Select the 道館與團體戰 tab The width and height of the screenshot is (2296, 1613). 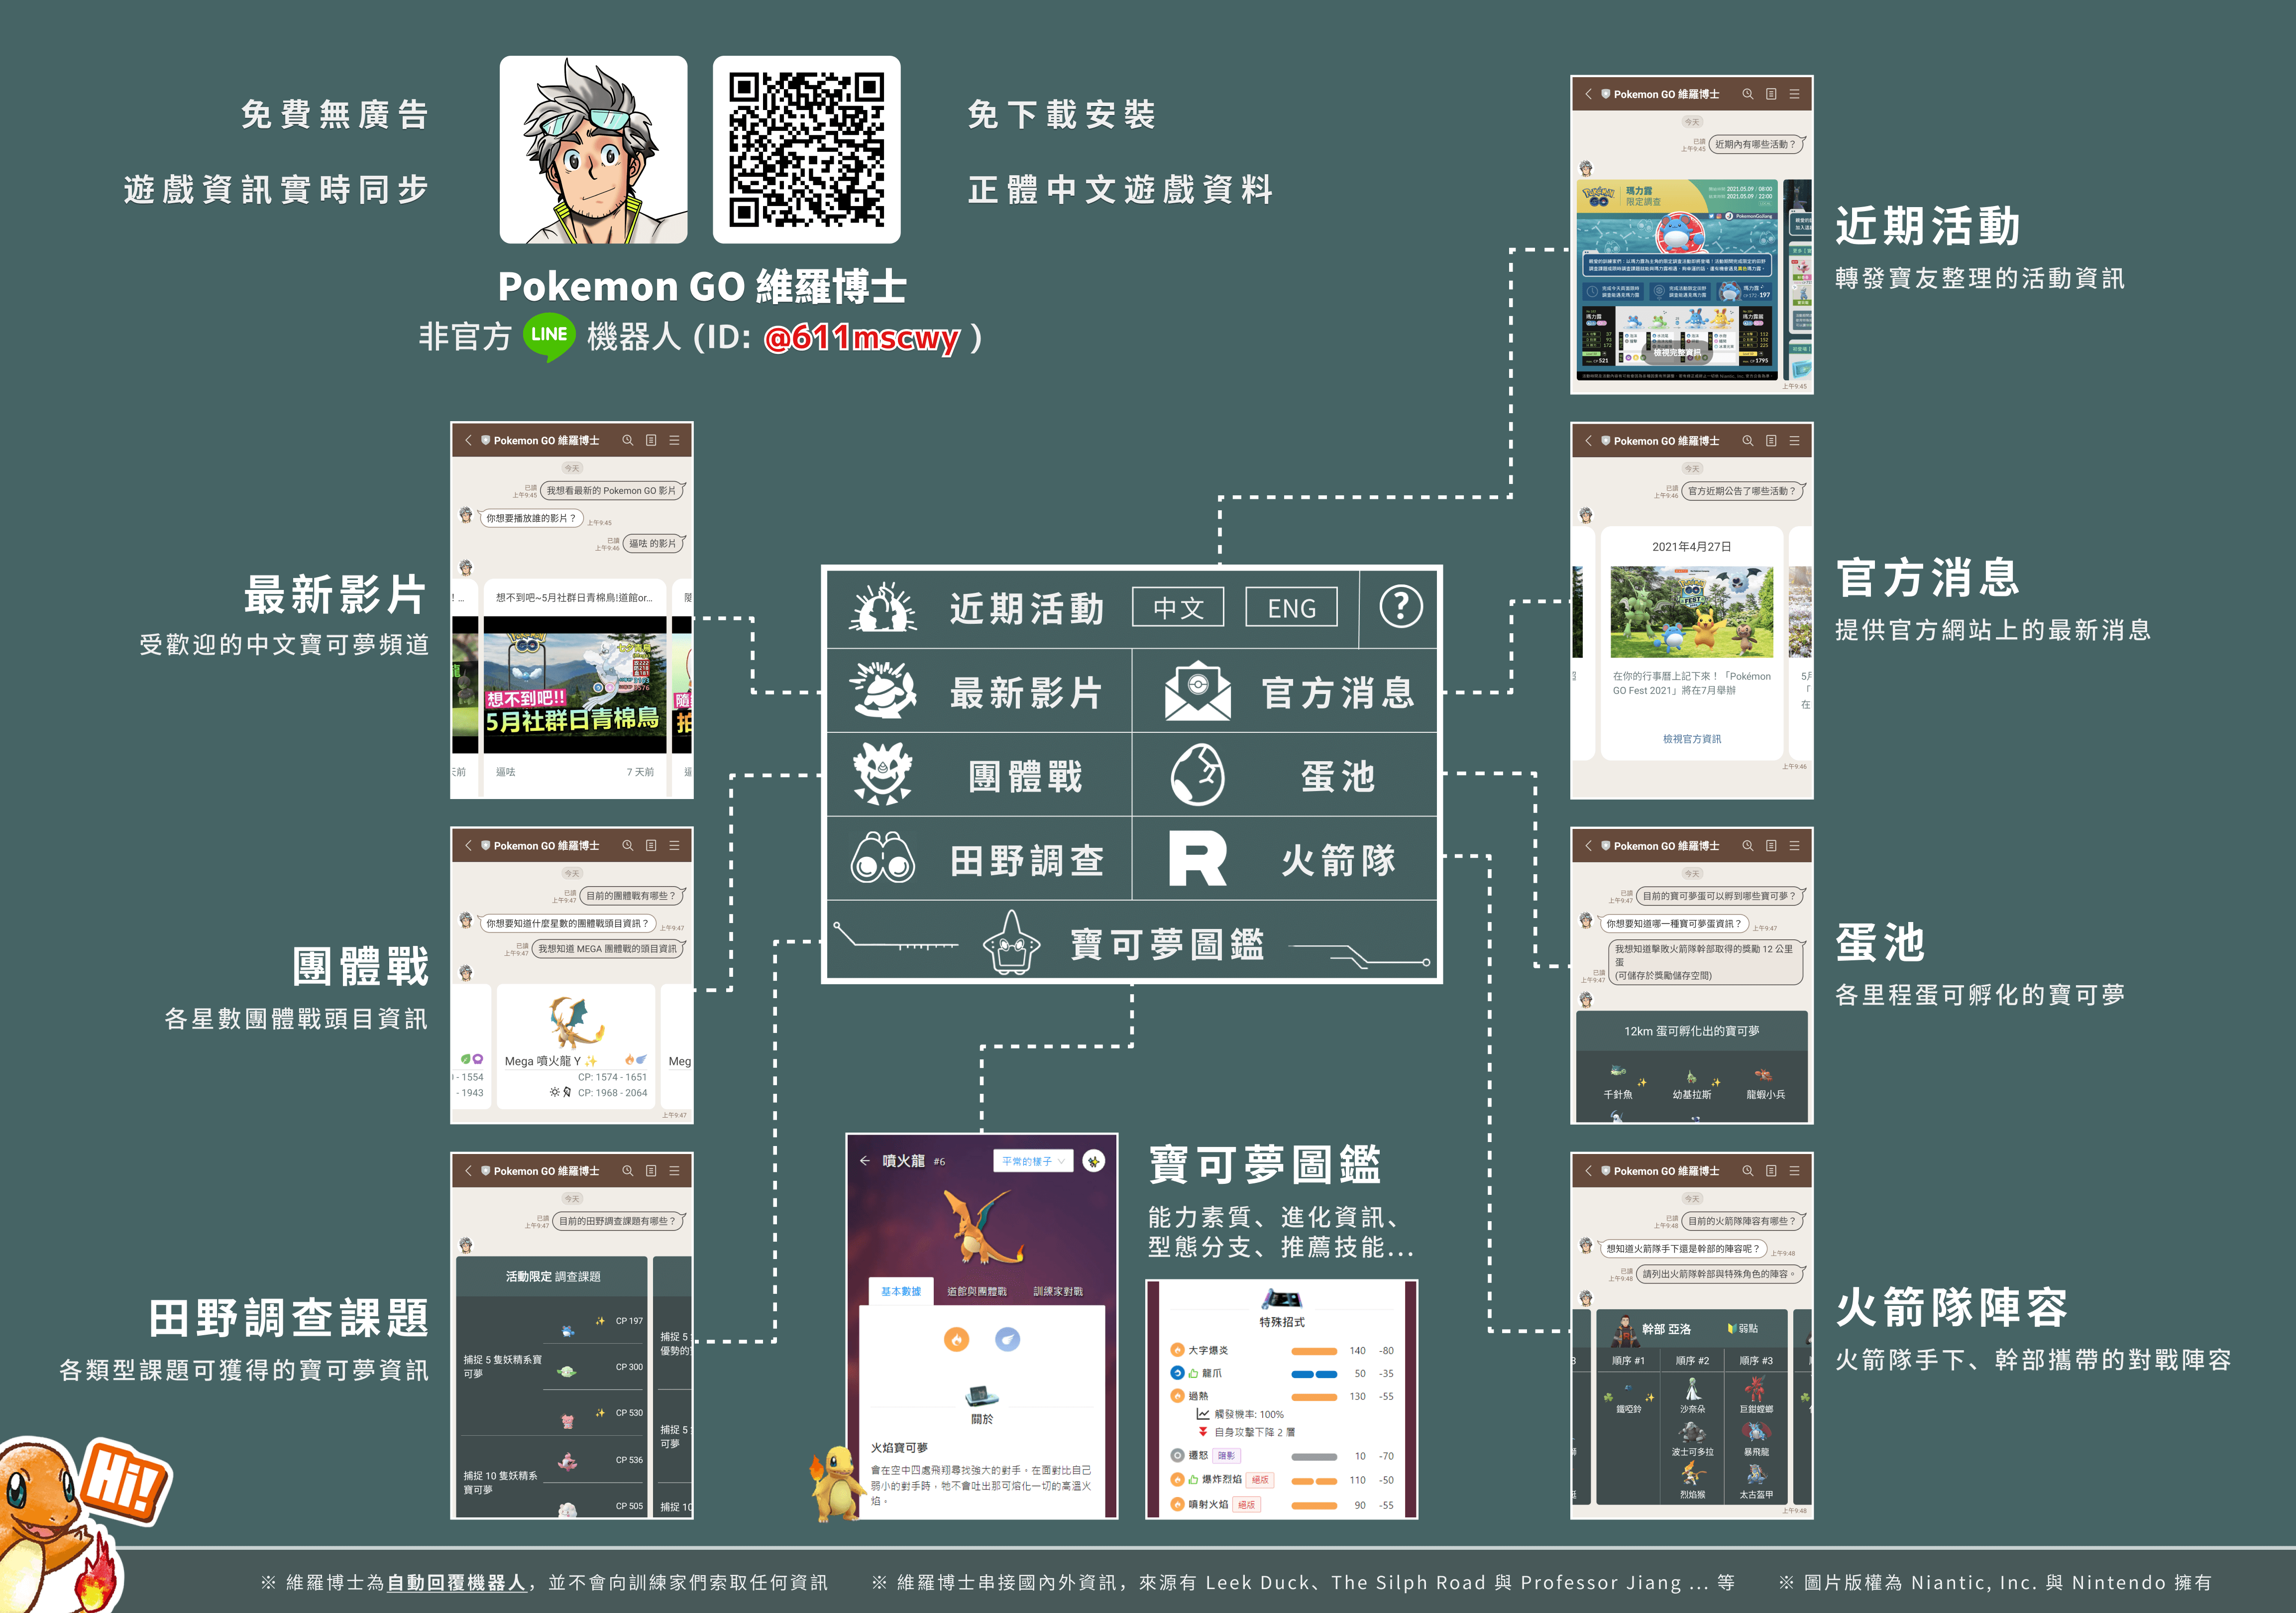[977, 1291]
